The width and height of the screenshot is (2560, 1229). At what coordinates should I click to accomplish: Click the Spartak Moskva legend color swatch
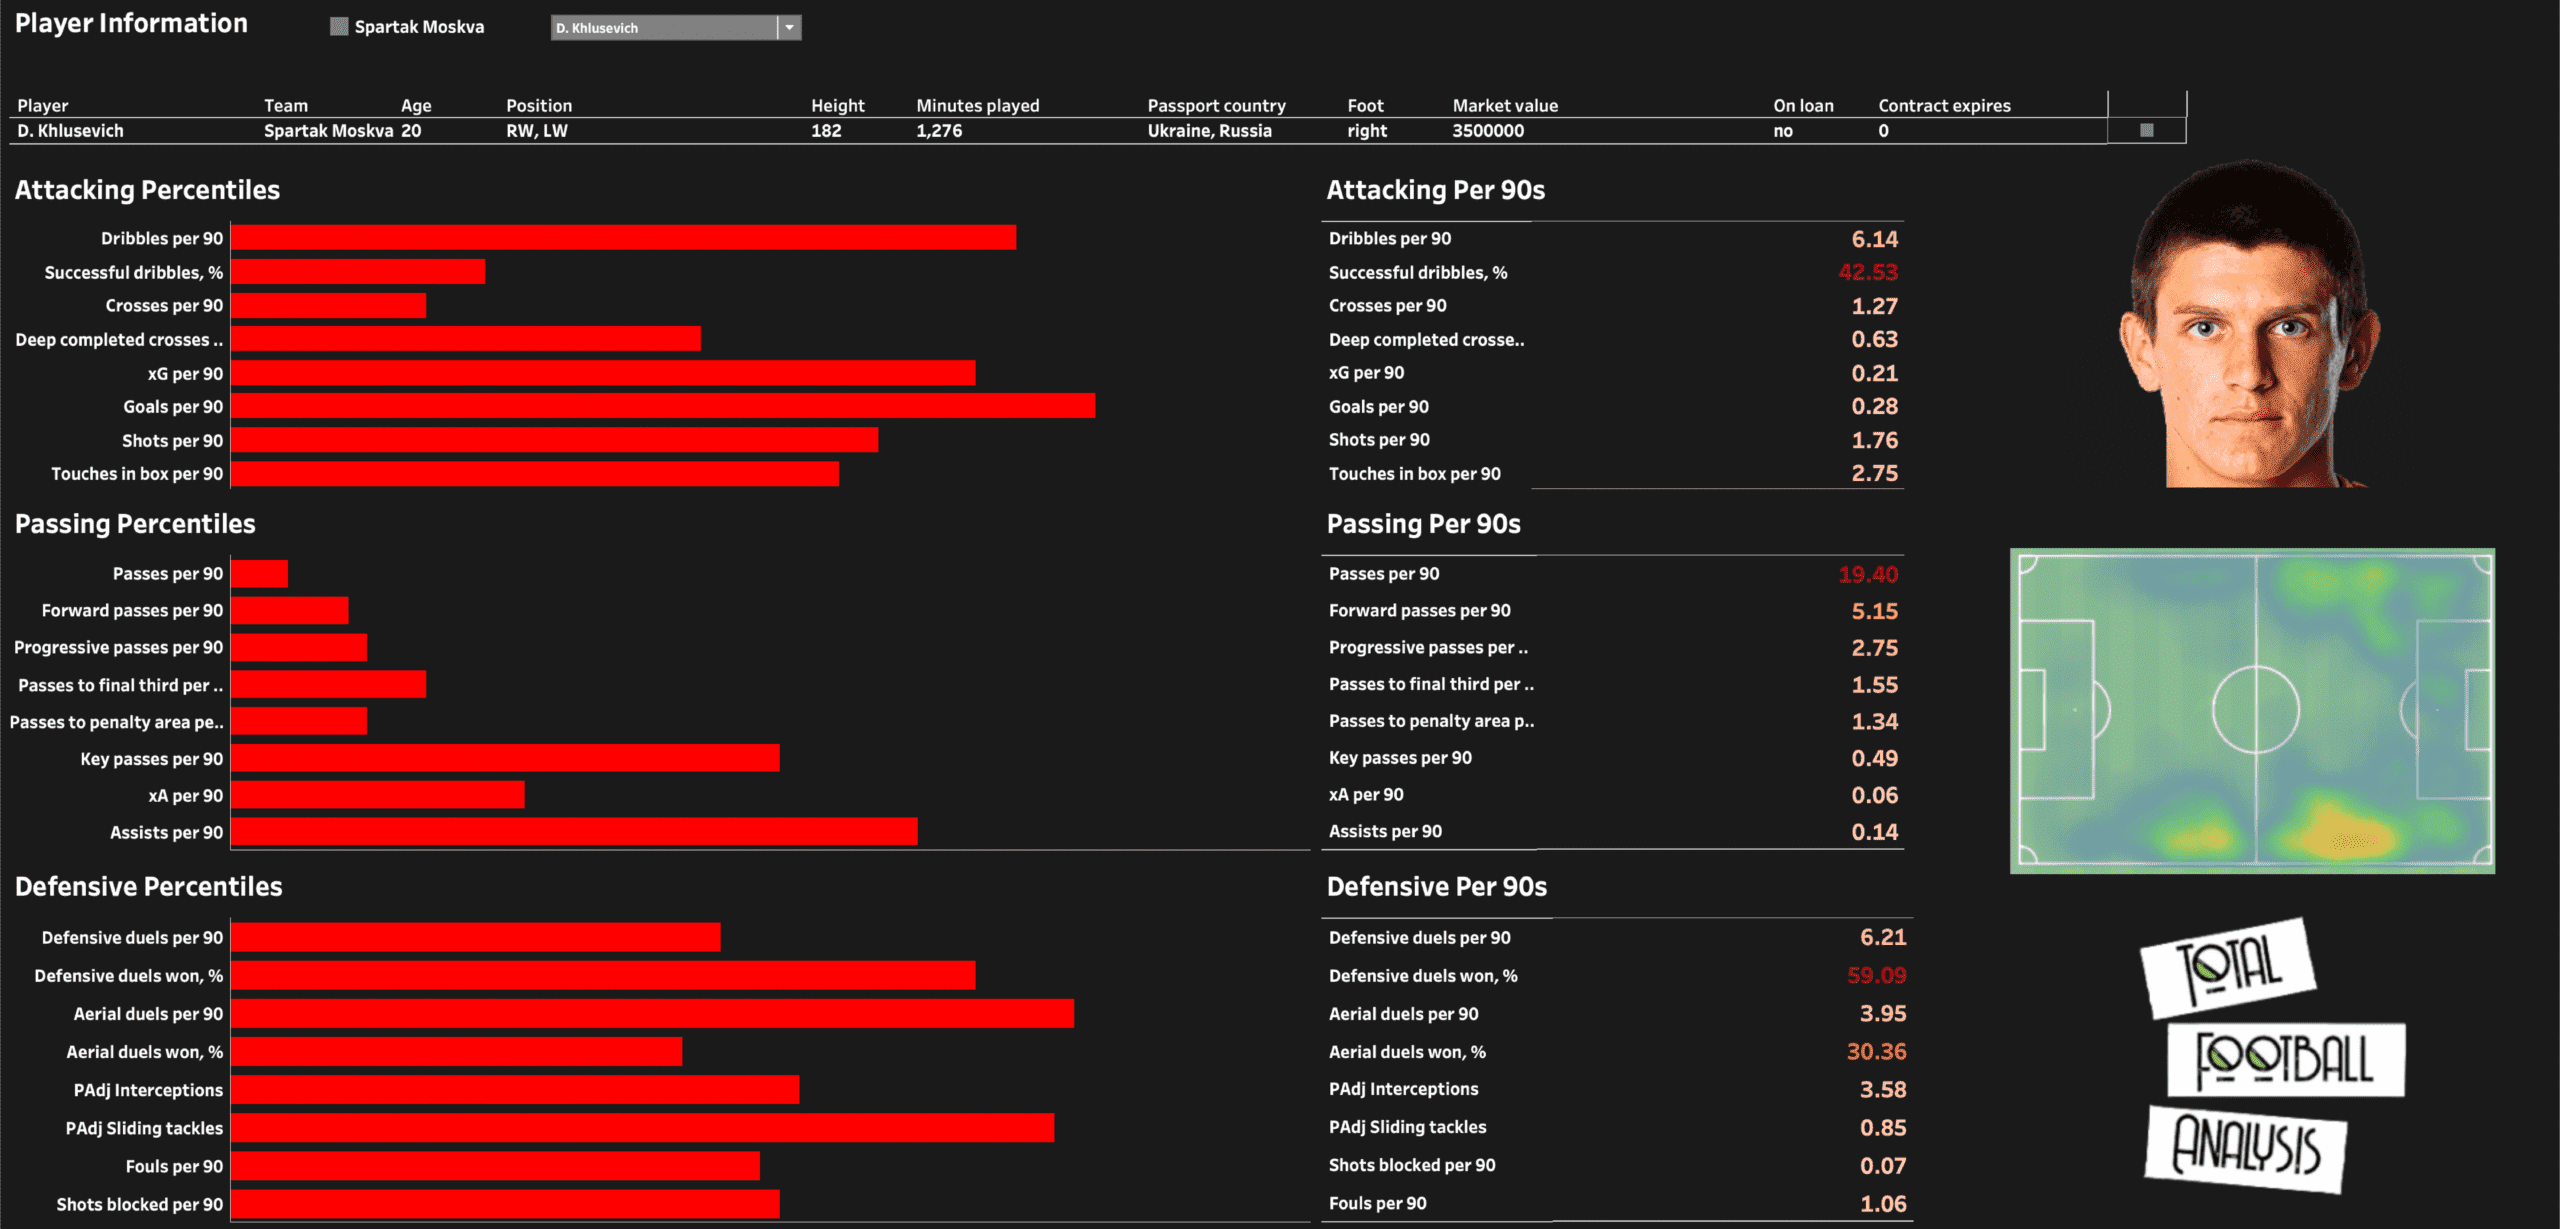click(x=339, y=27)
